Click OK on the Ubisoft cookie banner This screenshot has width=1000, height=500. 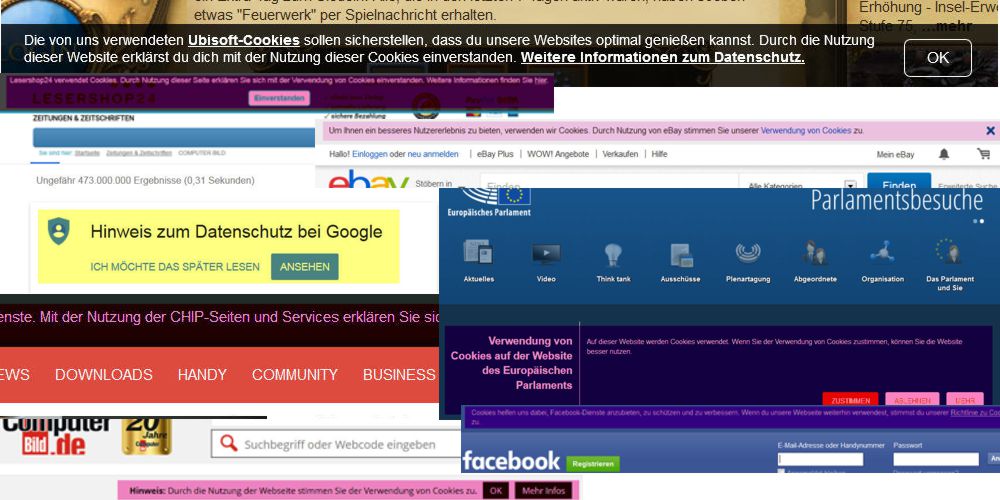(938, 58)
